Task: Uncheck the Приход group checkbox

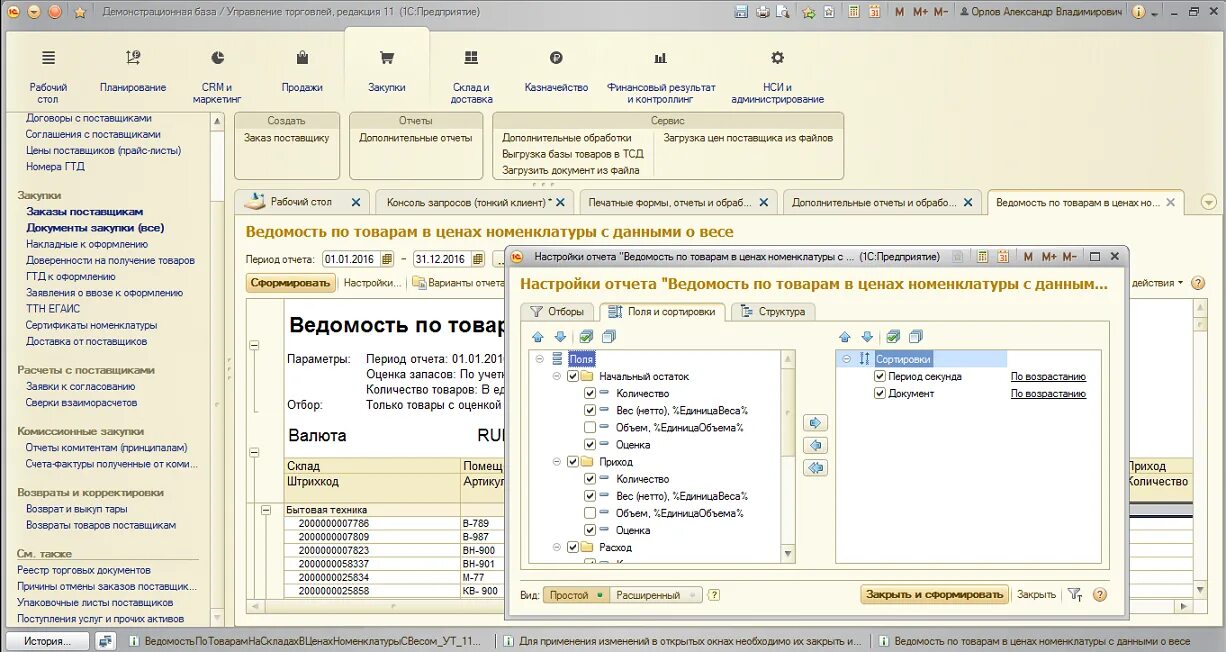Action: (x=573, y=462)
